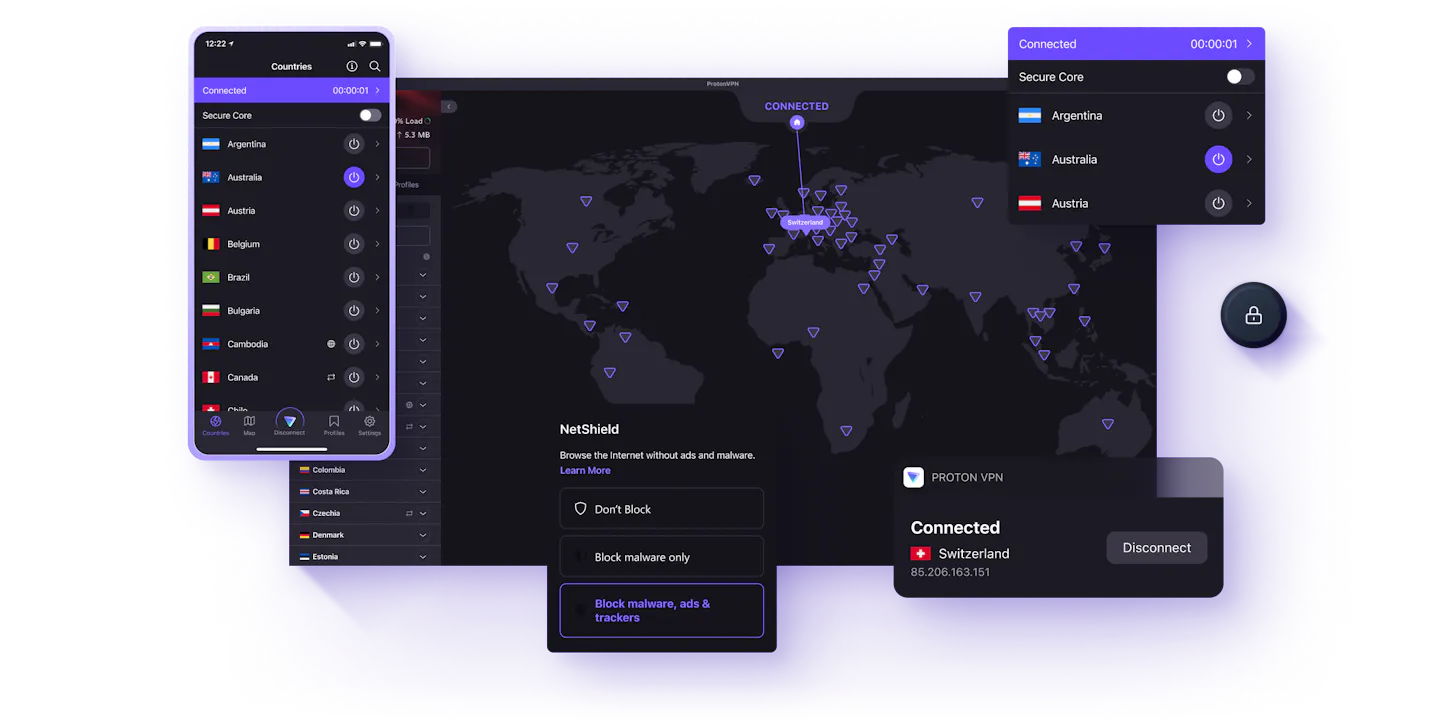The width and height of the screenshot is (1446, 723).
Task: Click the purple Australia power icon in top-right panel
Action: [1218, 159]
